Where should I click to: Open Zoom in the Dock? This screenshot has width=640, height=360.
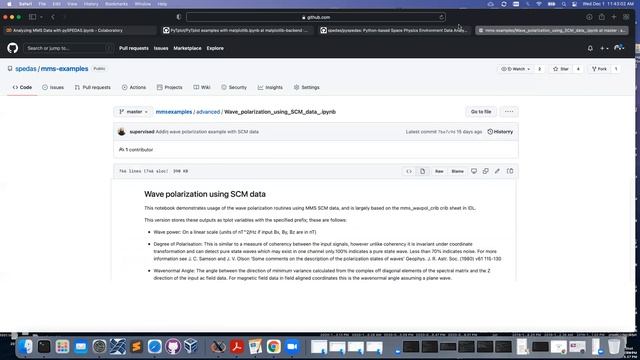[292, 347]
